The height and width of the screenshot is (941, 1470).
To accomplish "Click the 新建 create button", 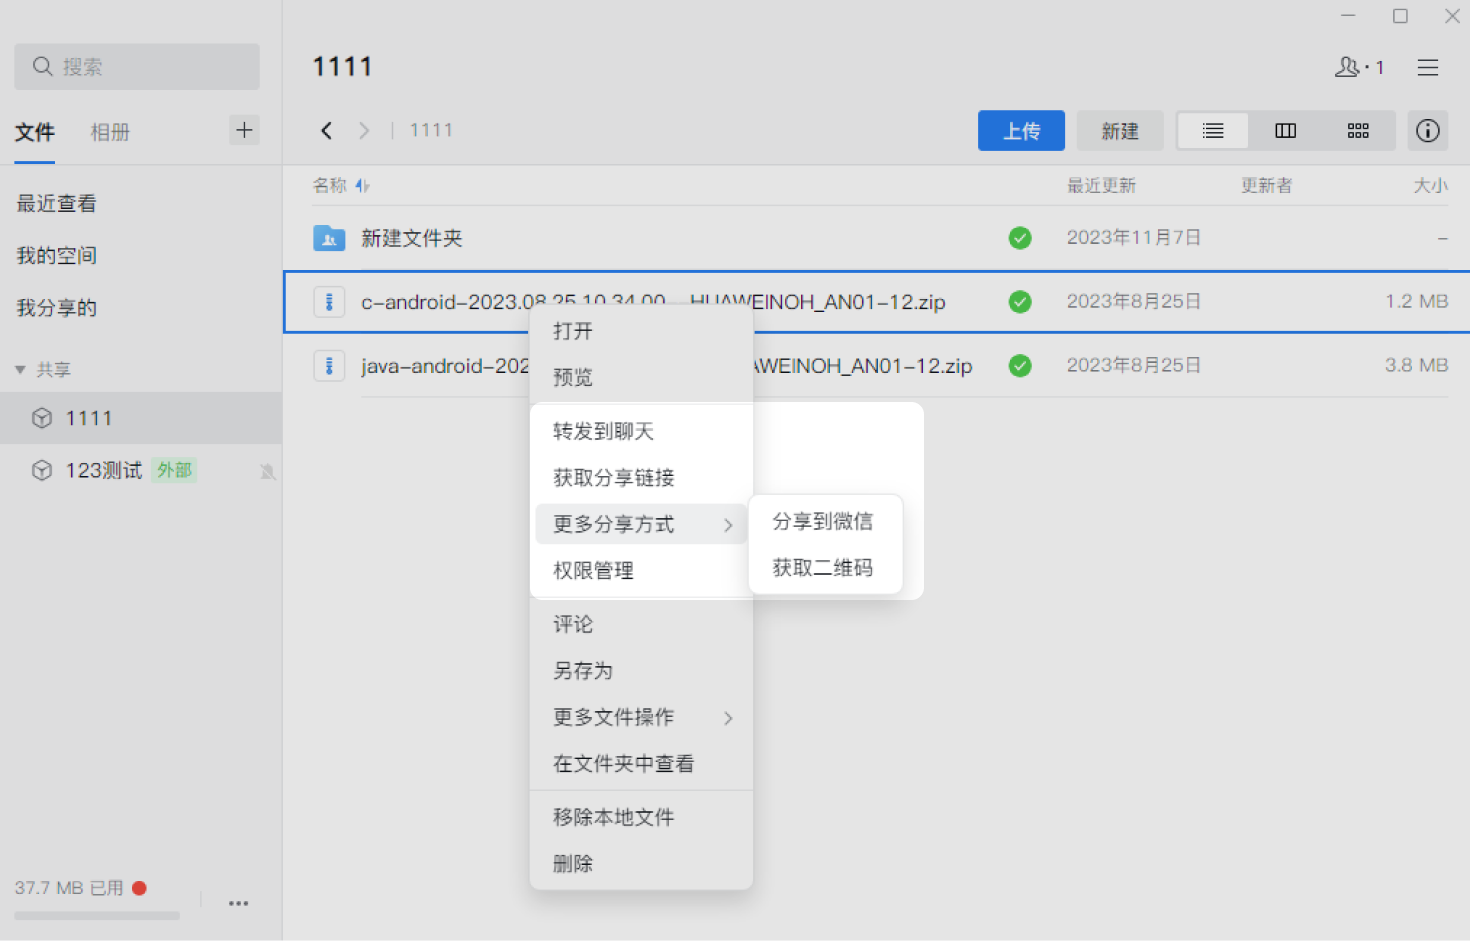I will click(x=1120, y=130).
